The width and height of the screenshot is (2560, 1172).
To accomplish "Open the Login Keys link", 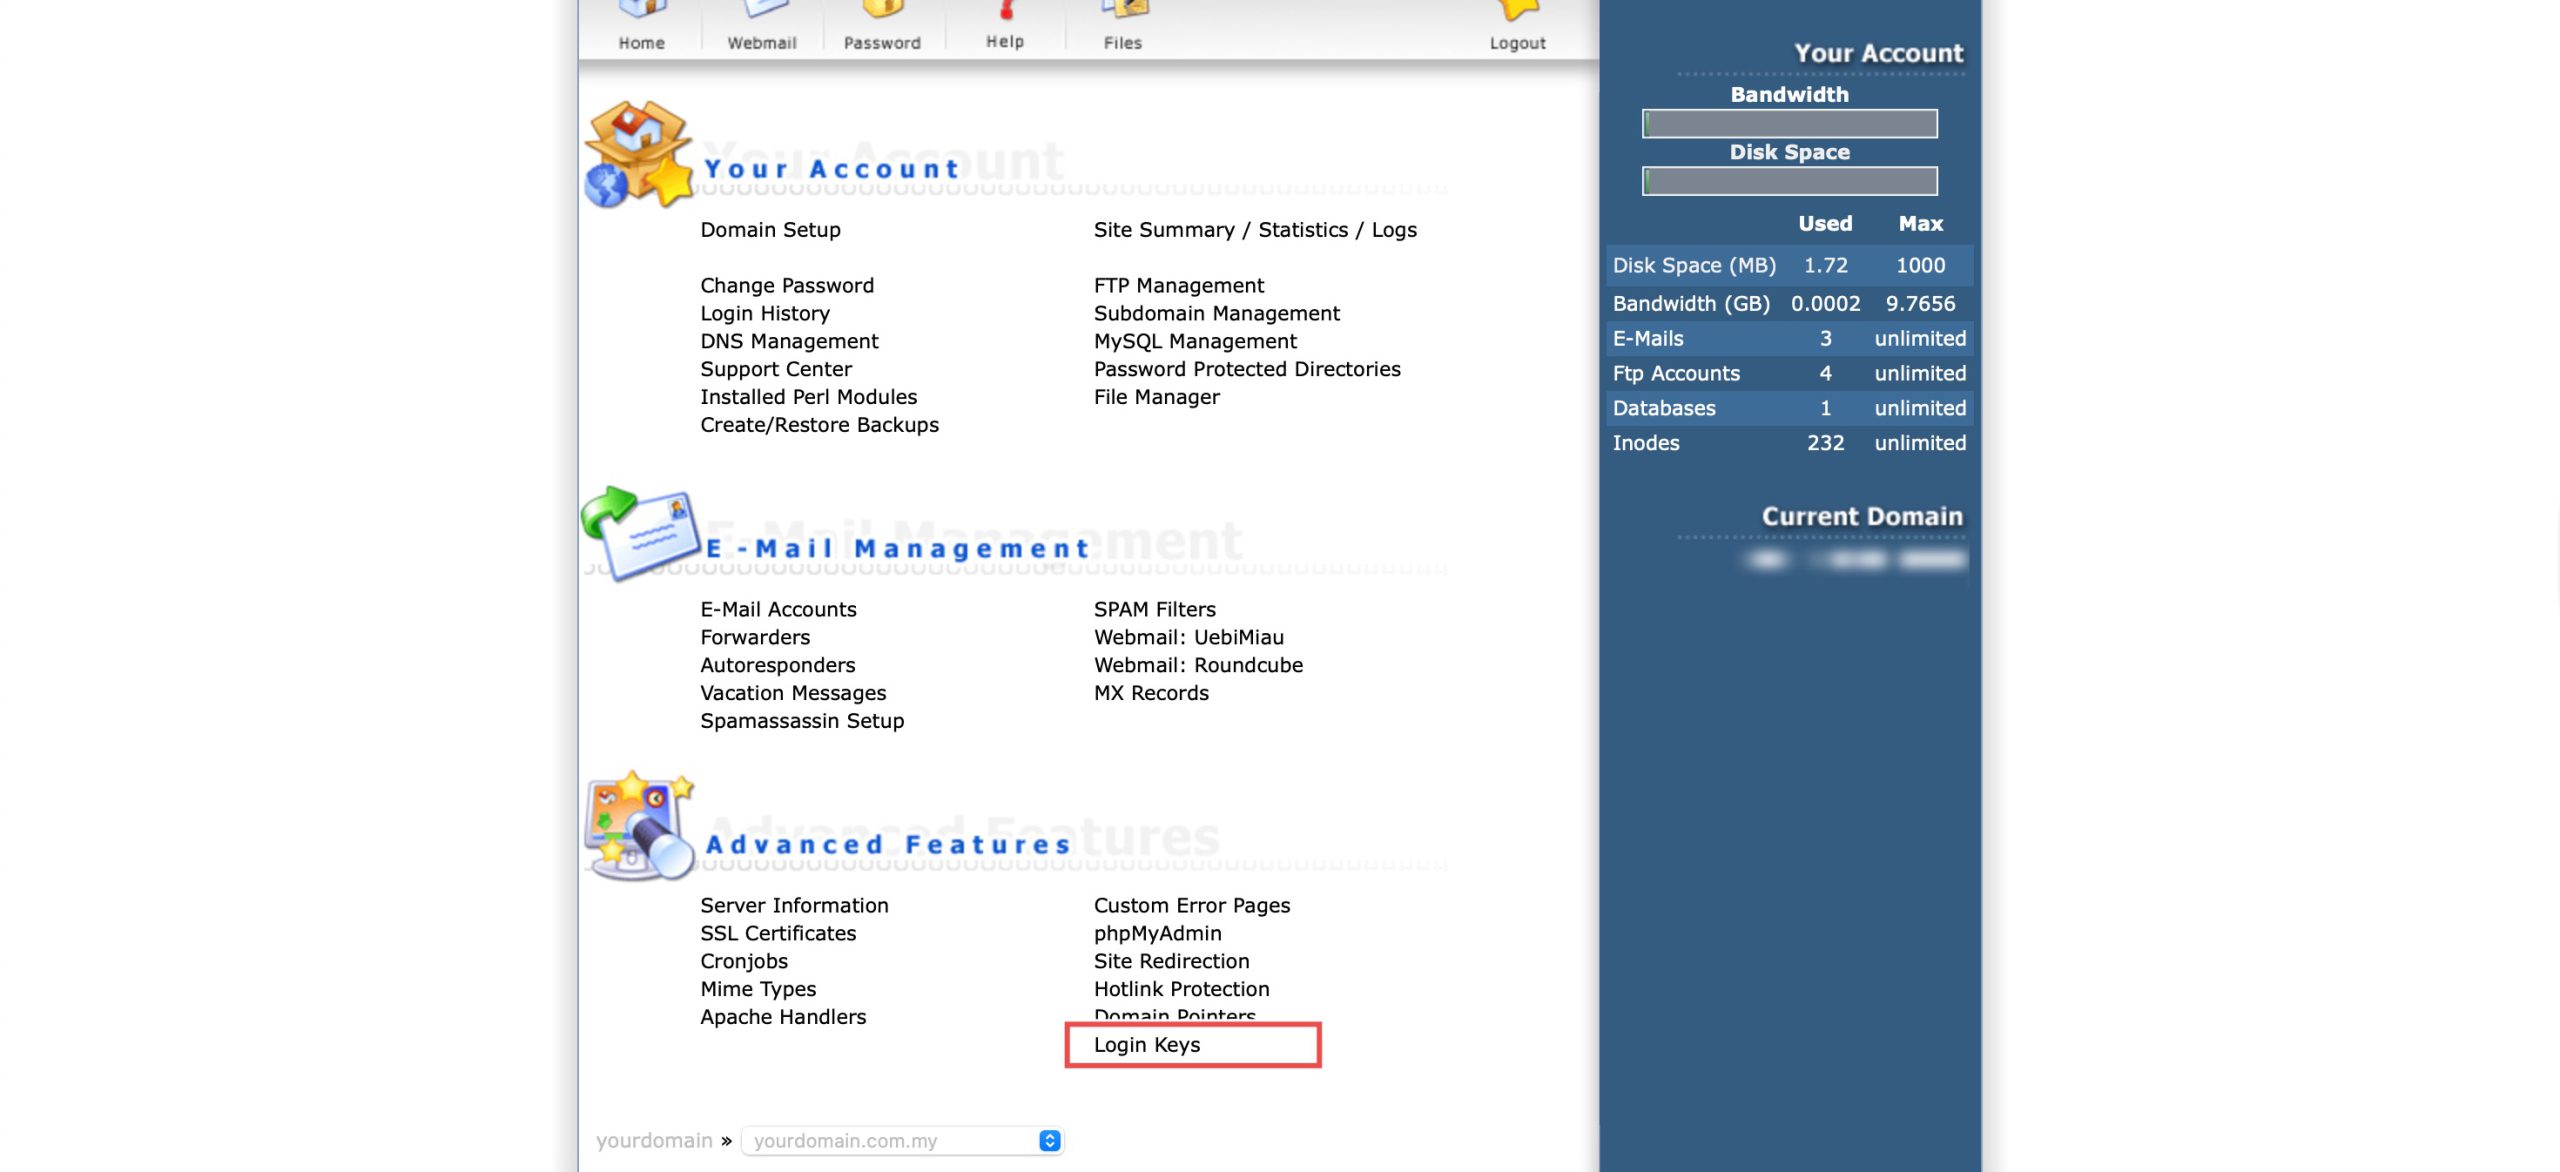I will point(1146,1044).
